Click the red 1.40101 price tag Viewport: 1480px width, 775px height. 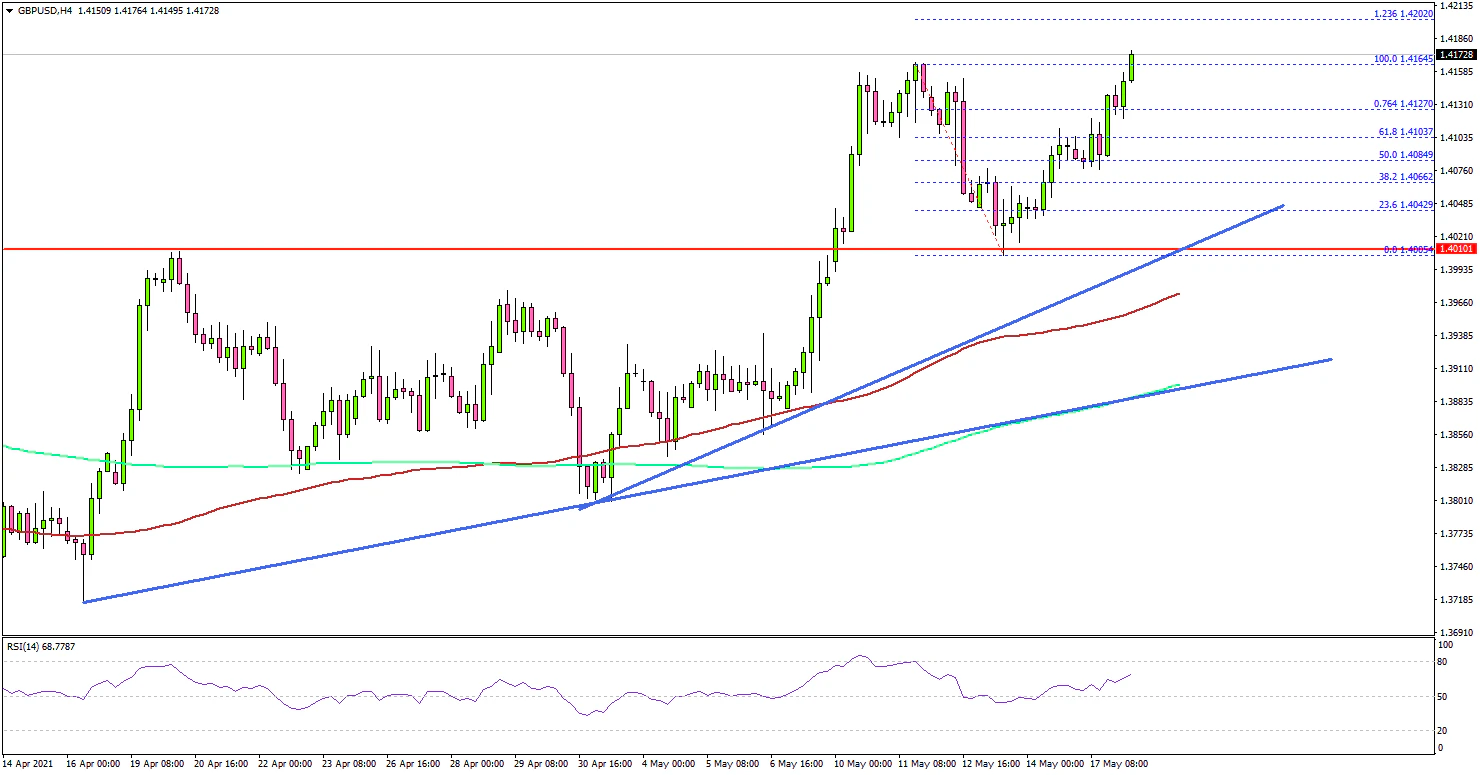tap(1454, 248)
